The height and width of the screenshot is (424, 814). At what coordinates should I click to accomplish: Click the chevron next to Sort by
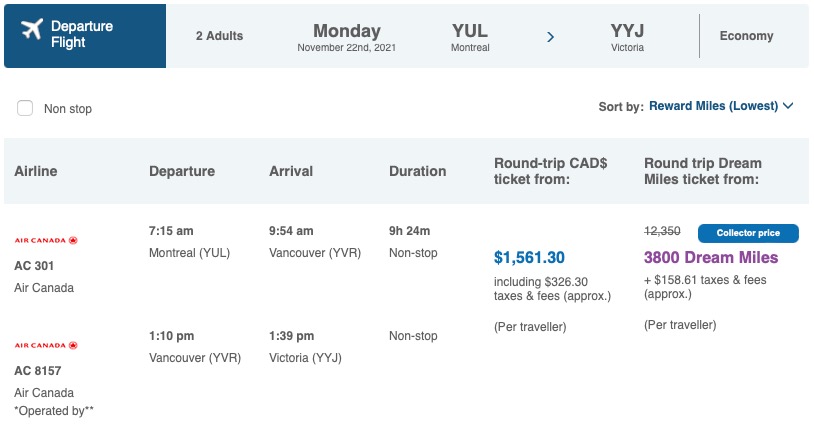pyautogui.click(x=788, y=106)
